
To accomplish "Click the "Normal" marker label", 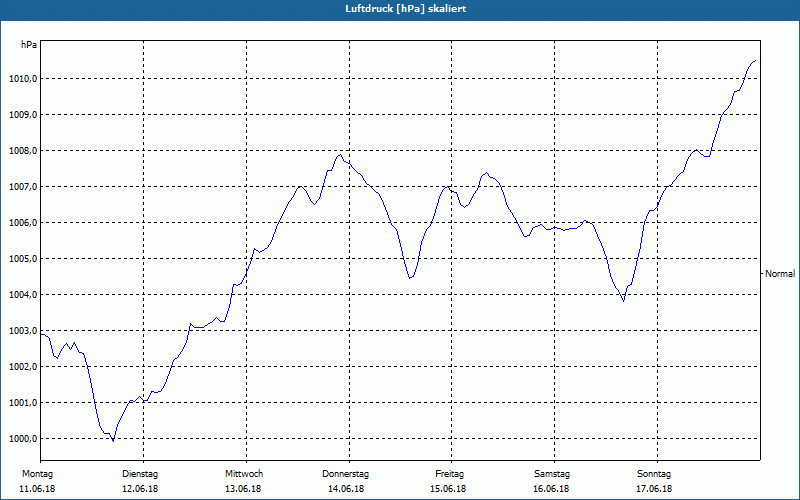I will tap(780, 274).
